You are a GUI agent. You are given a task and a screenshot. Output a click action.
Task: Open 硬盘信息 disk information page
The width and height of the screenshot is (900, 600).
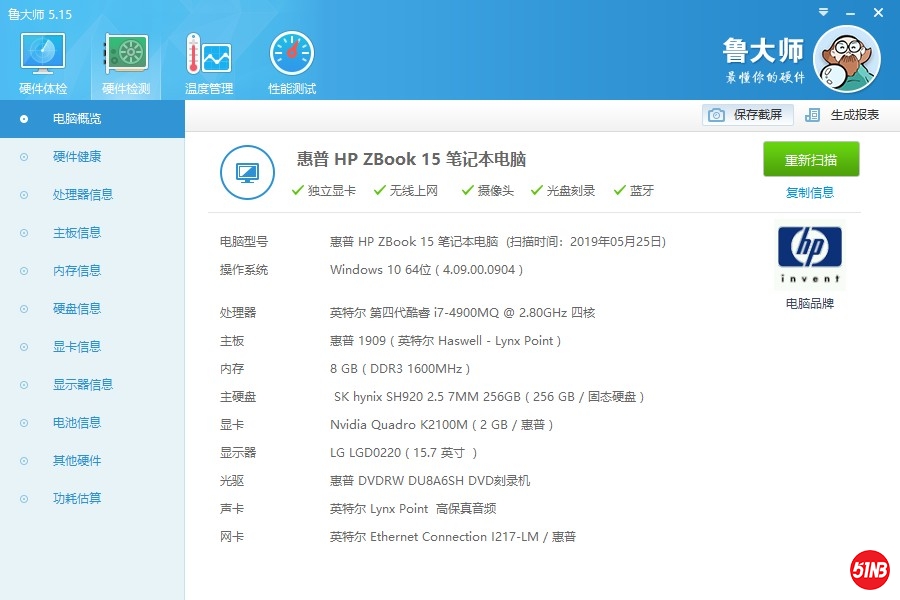point(77,309)
